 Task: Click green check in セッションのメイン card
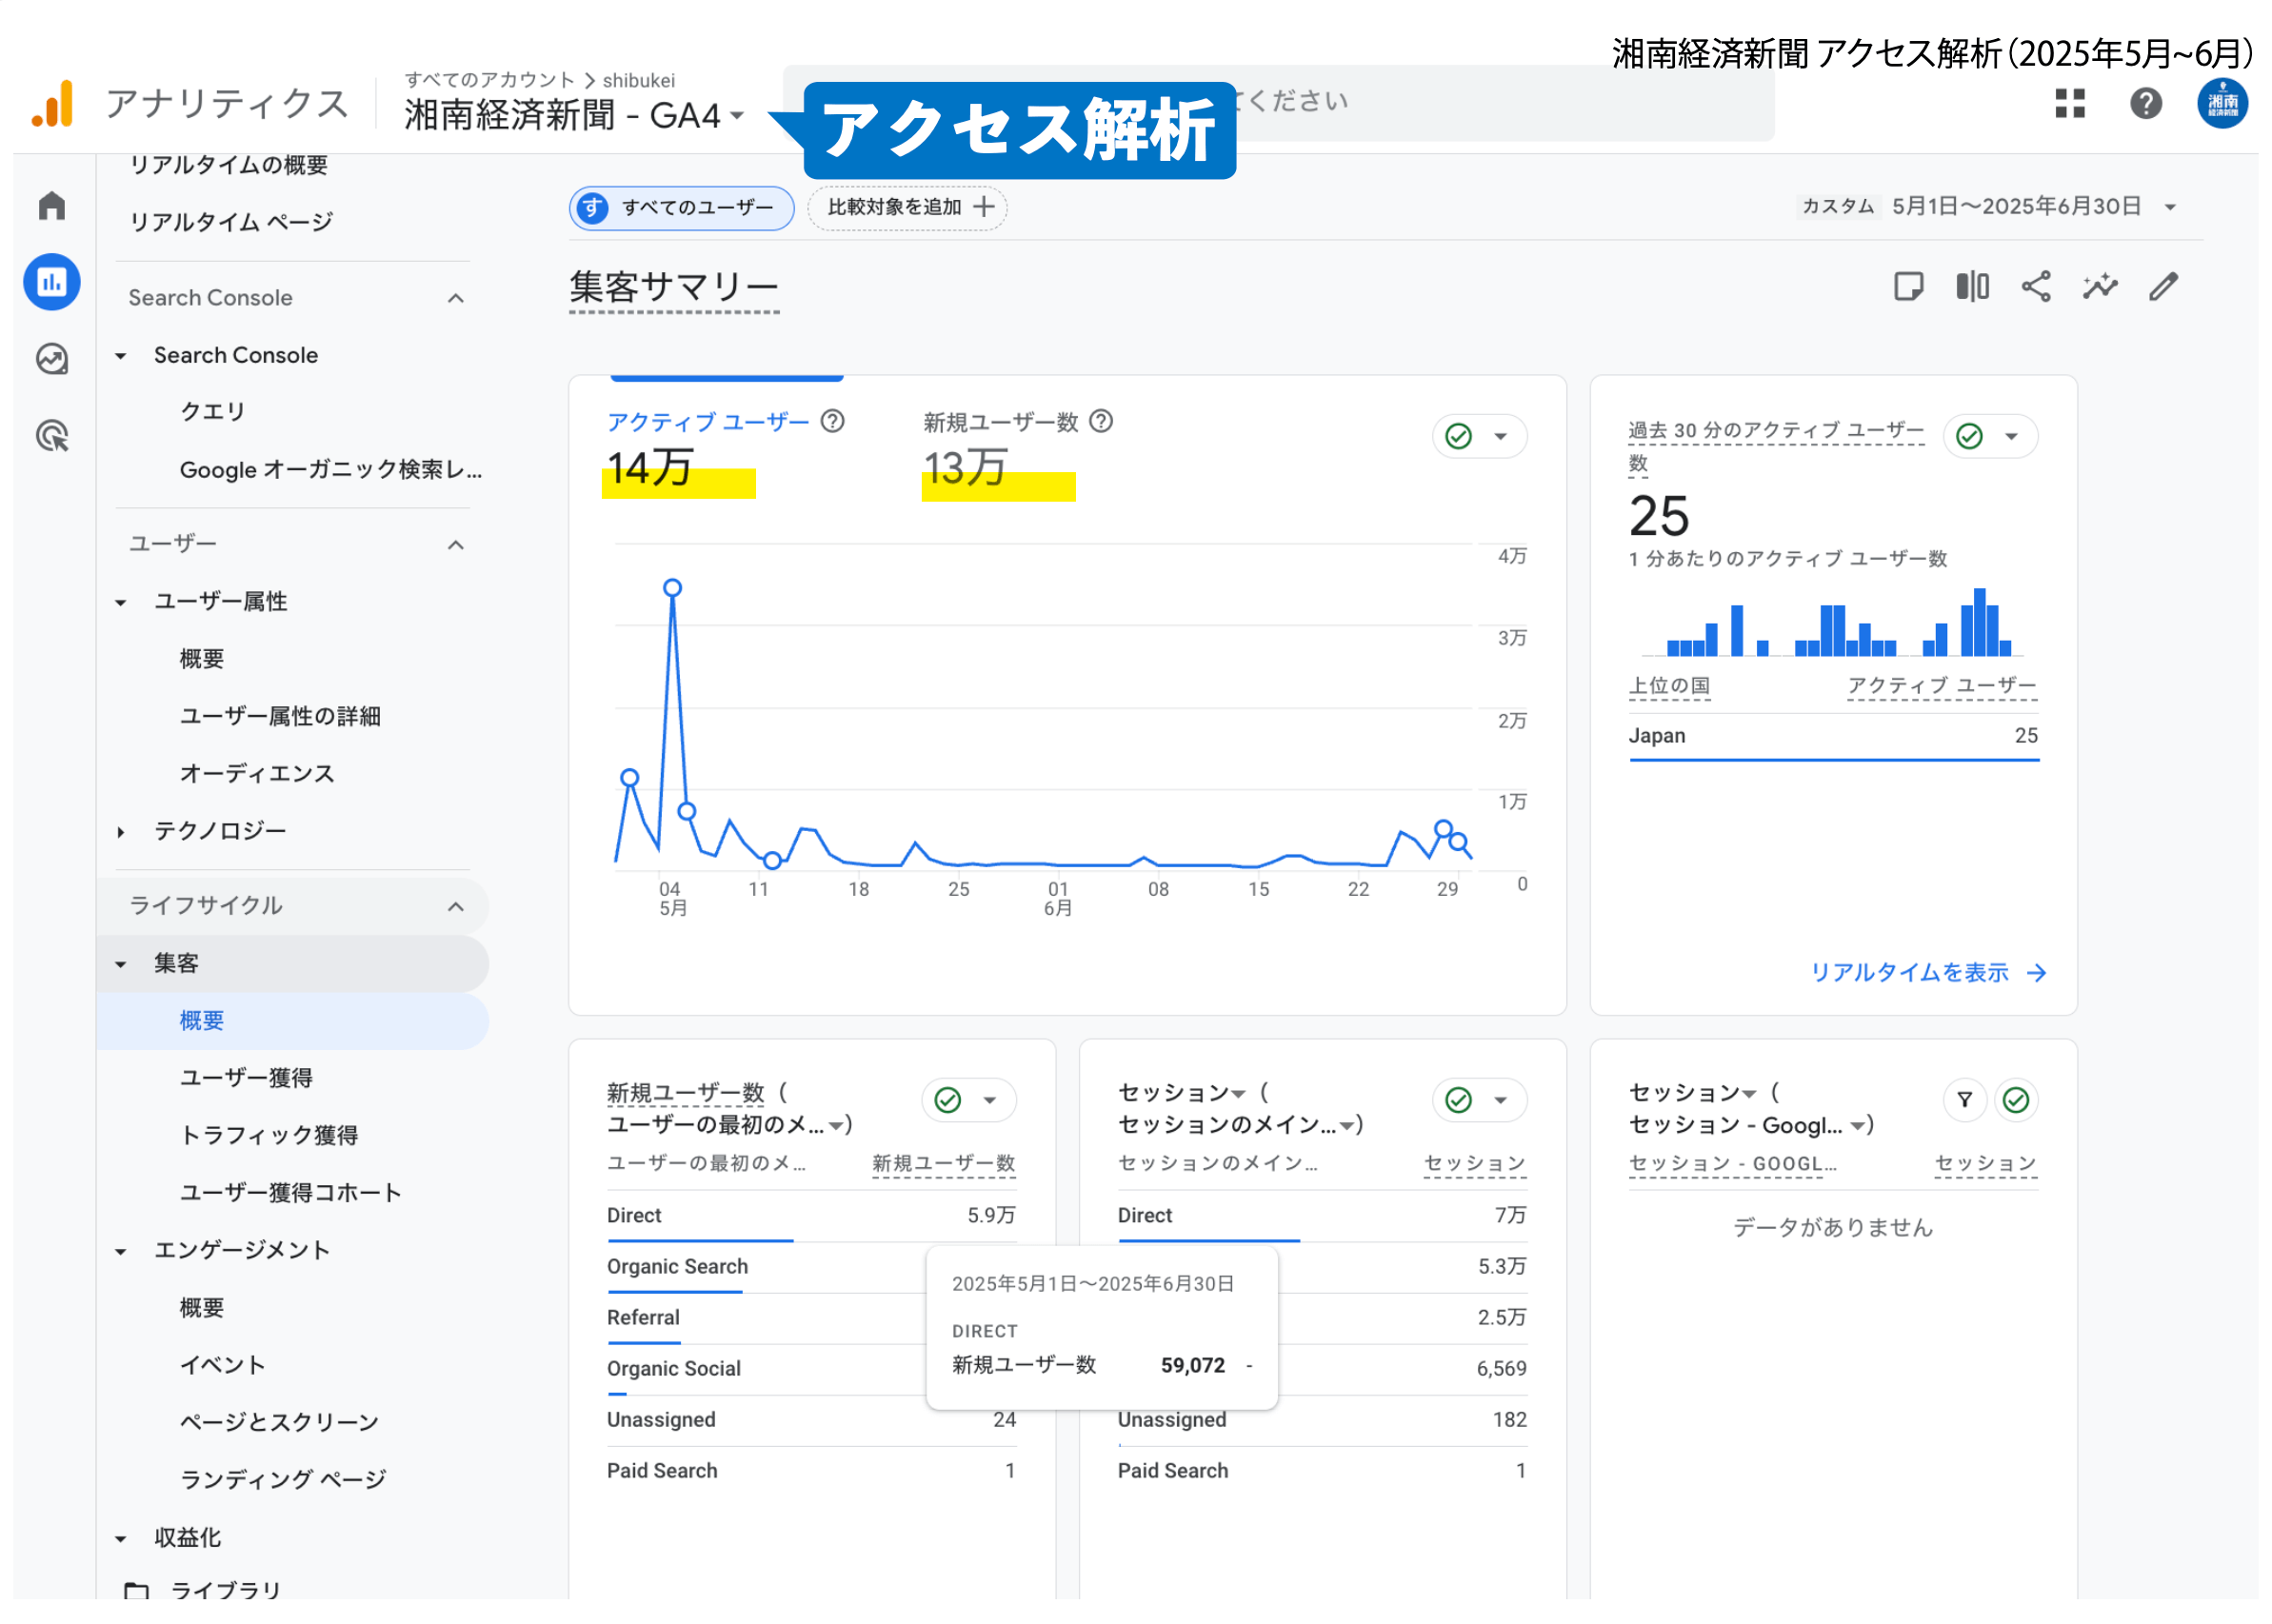coord(1459,1100)
